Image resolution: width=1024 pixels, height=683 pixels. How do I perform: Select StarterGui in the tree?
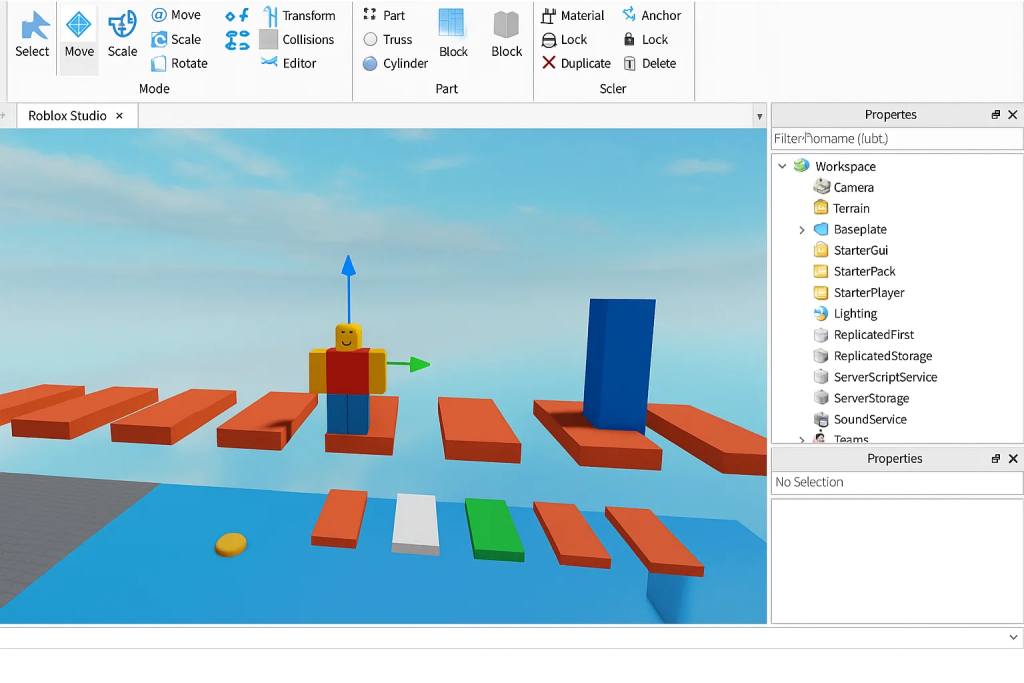pyautogui.click(x=860, y=250)
